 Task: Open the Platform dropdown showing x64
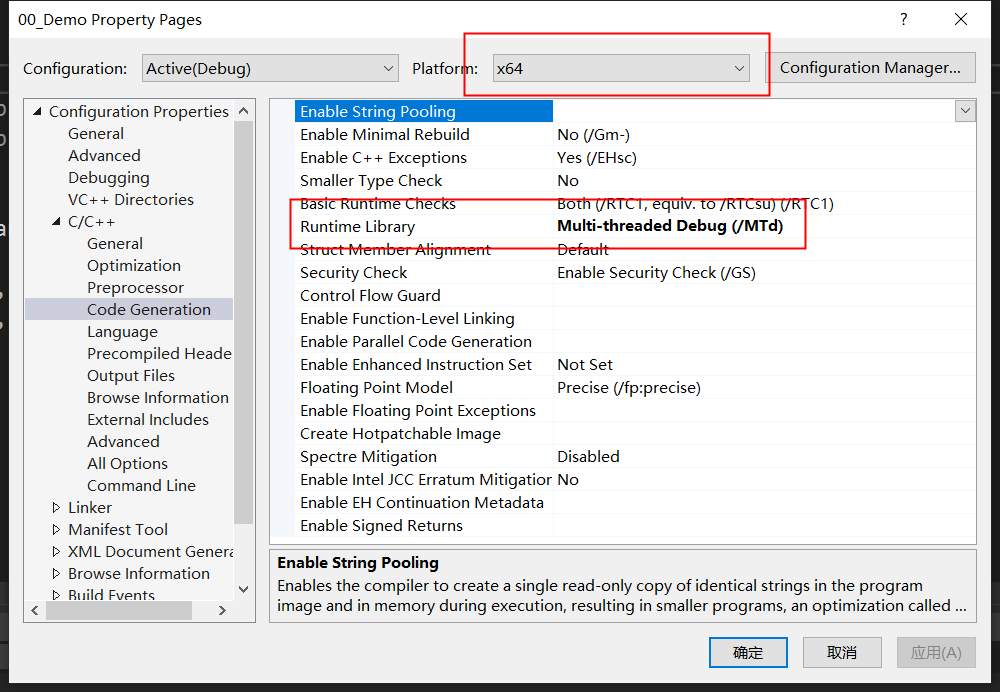tap(621, 68)
